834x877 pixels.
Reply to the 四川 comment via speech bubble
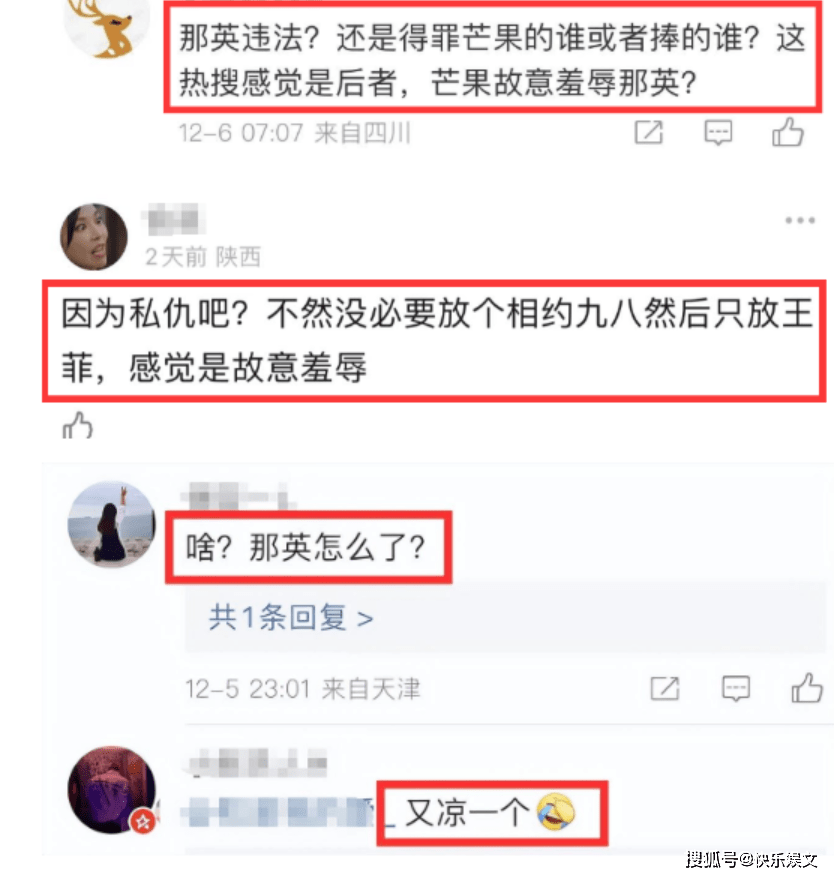point(718,133)
